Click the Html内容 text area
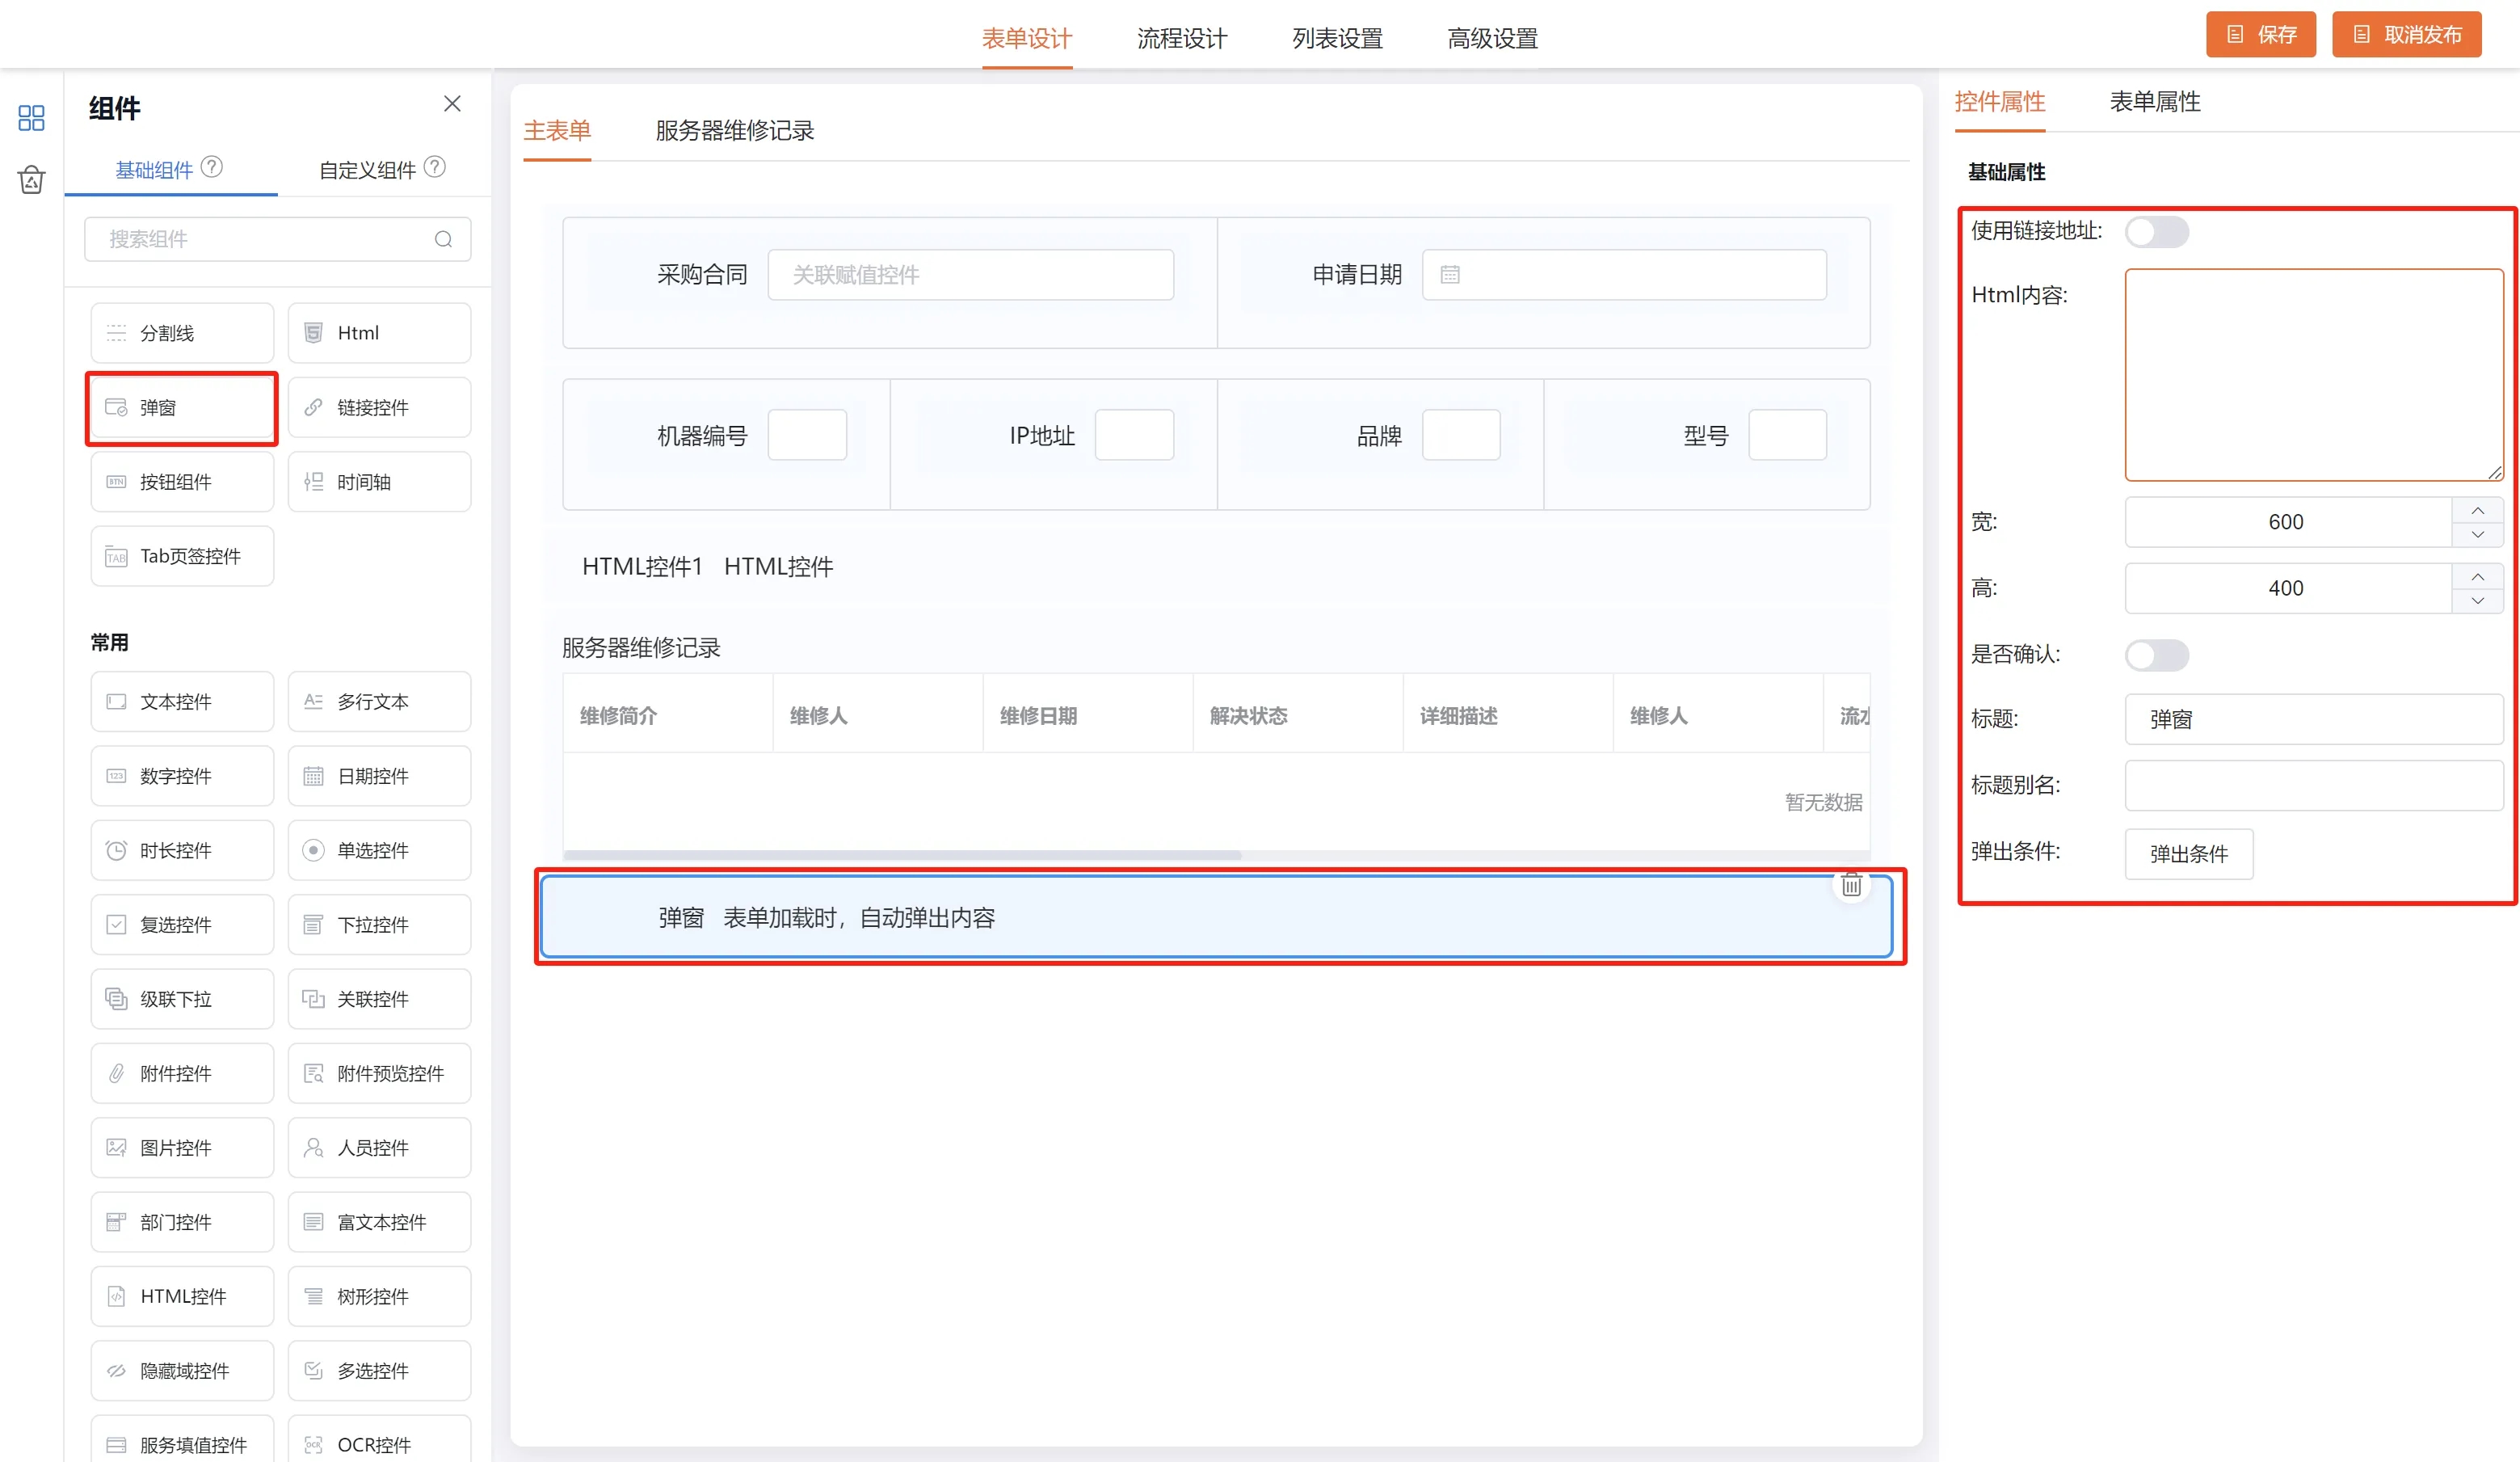Image resolution: width=2520 pixels, height=1462 pixels. click(x=2313, y=375)
